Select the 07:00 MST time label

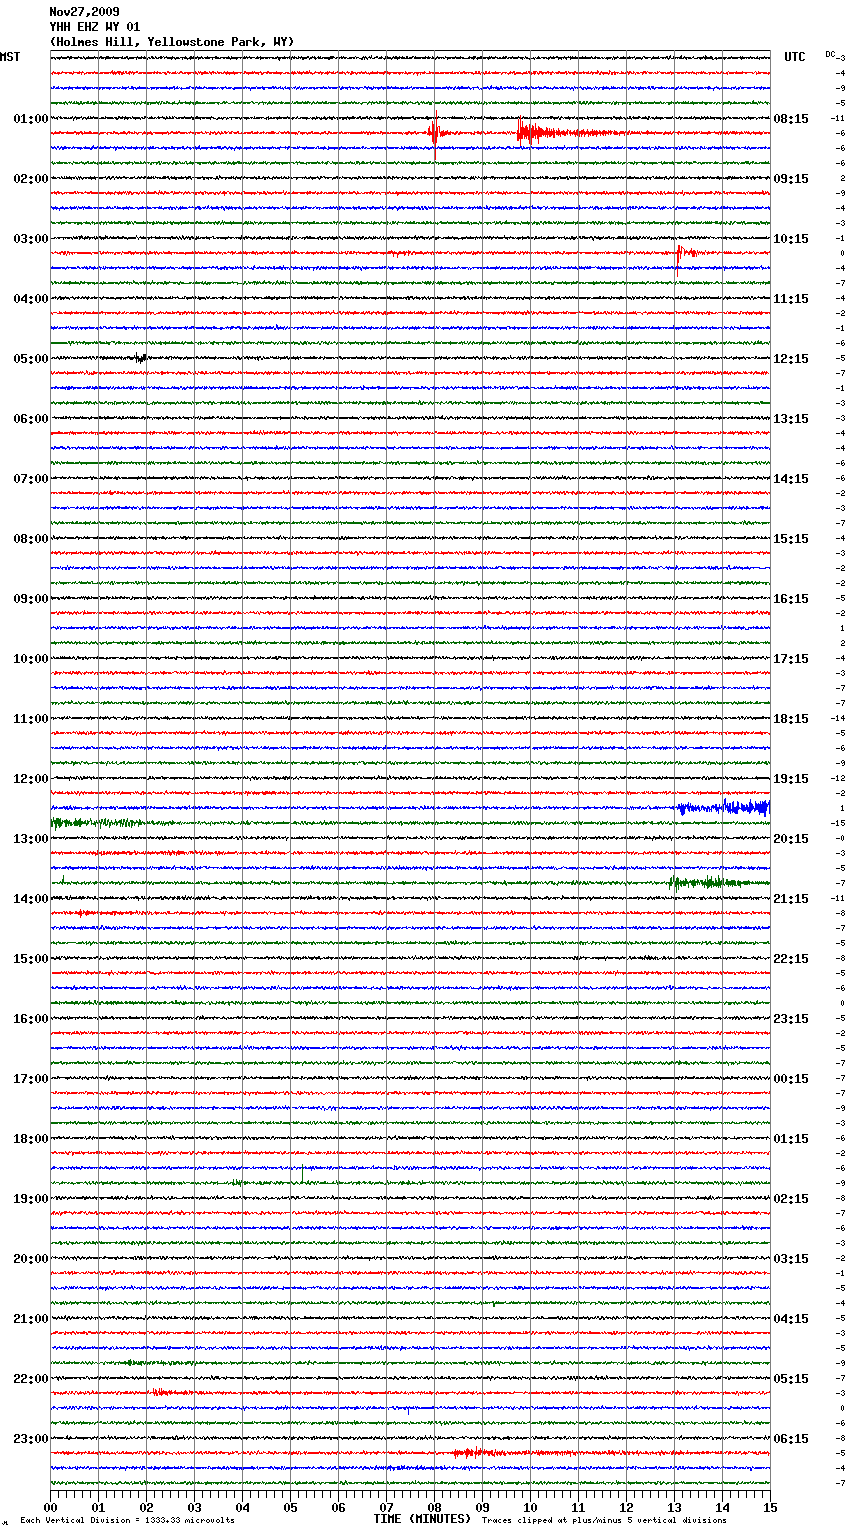pyautogui.click(x=31, y=479)
